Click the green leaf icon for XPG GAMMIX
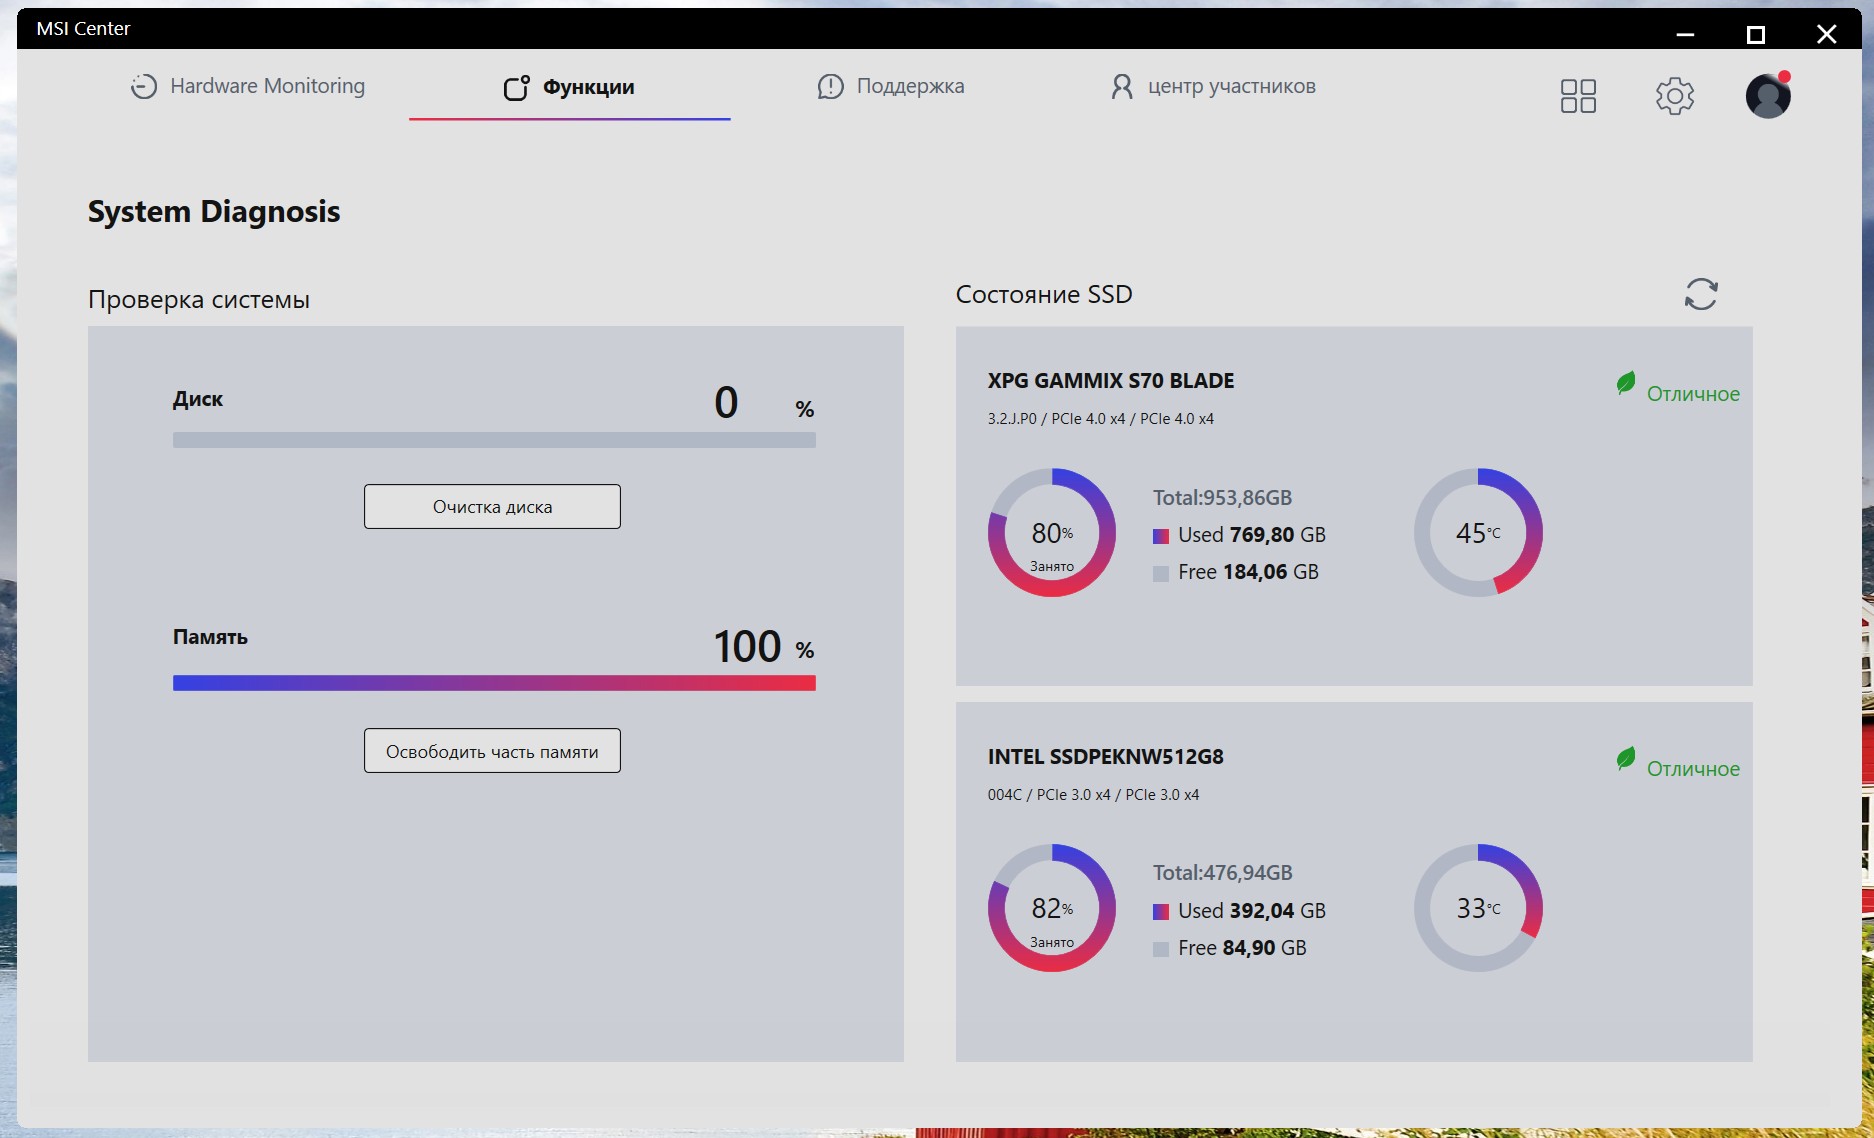Image resolution: width=1874 pixels, height=1138 pixels. coord(1626,383)
